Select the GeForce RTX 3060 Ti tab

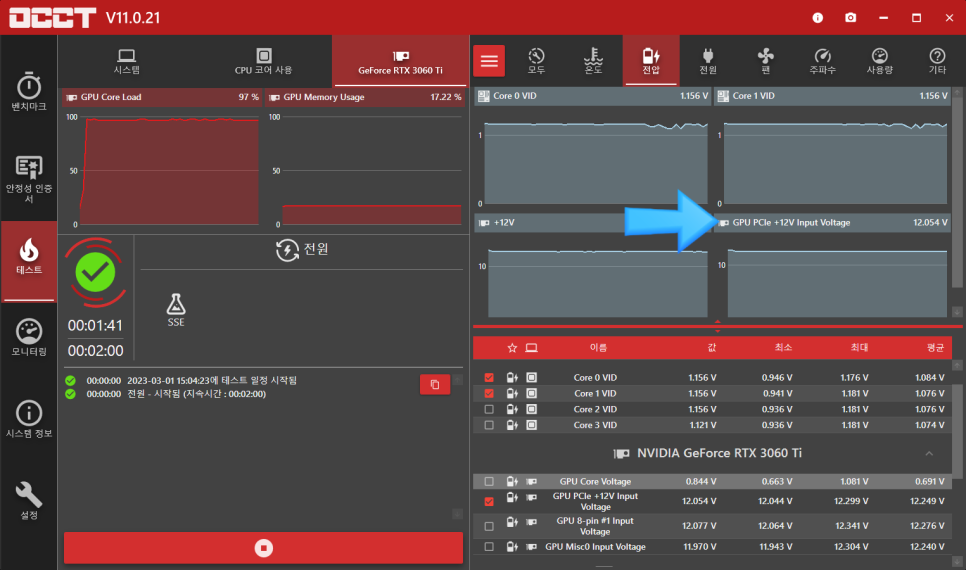point(400,62)
